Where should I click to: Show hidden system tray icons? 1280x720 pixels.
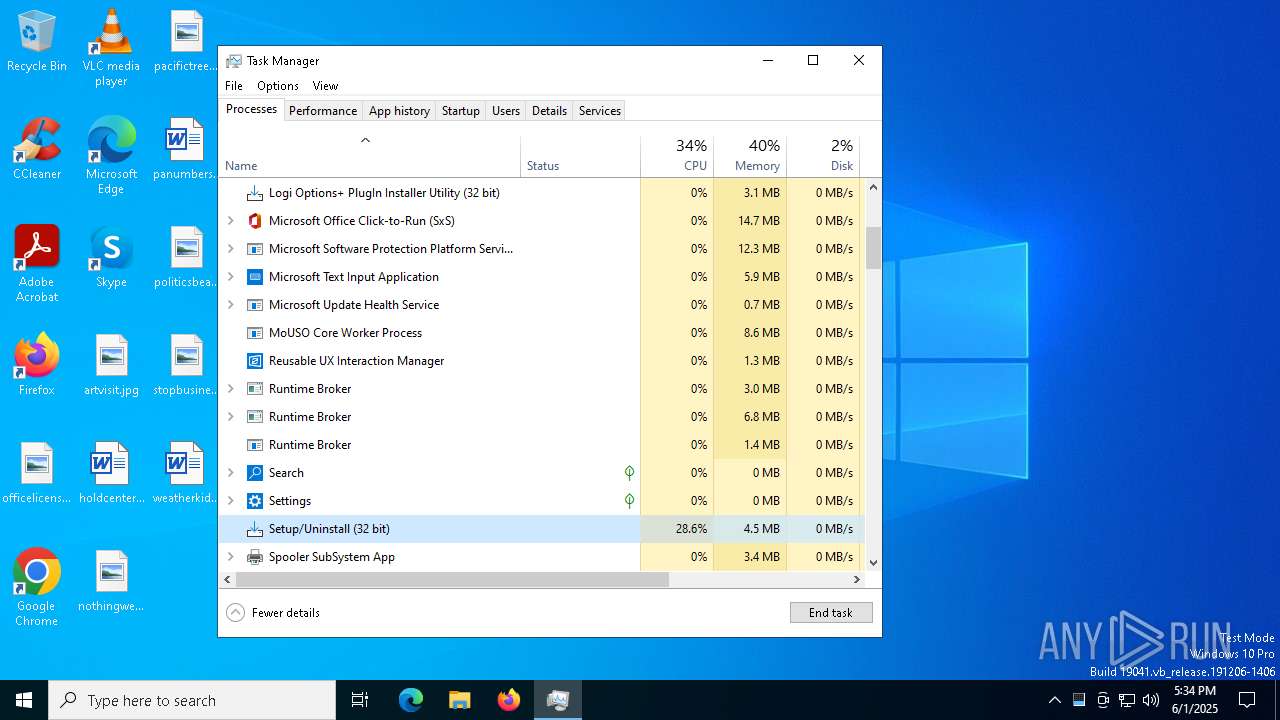click(x=1054, y=700)
